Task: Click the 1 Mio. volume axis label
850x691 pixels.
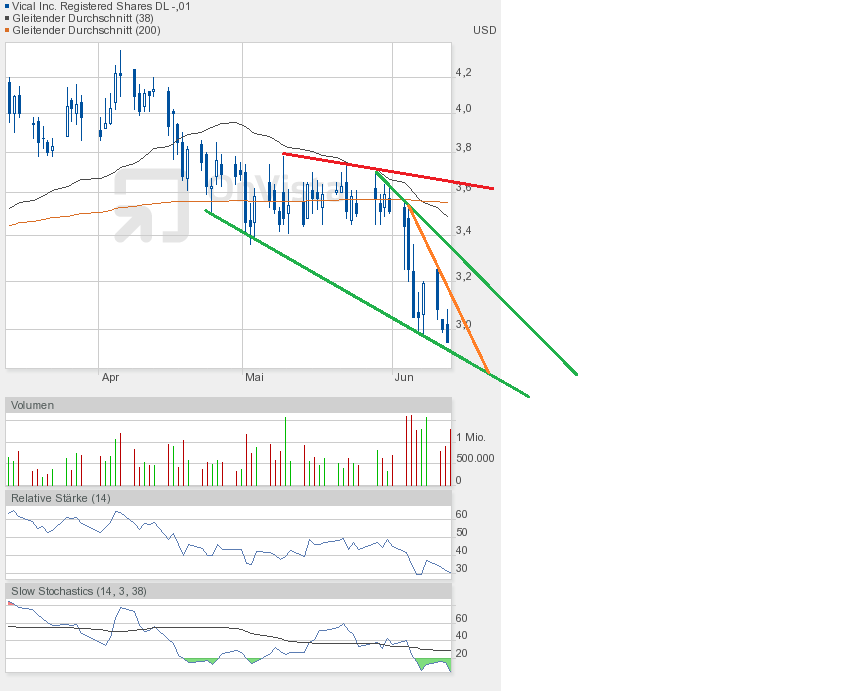Action: 471,437
